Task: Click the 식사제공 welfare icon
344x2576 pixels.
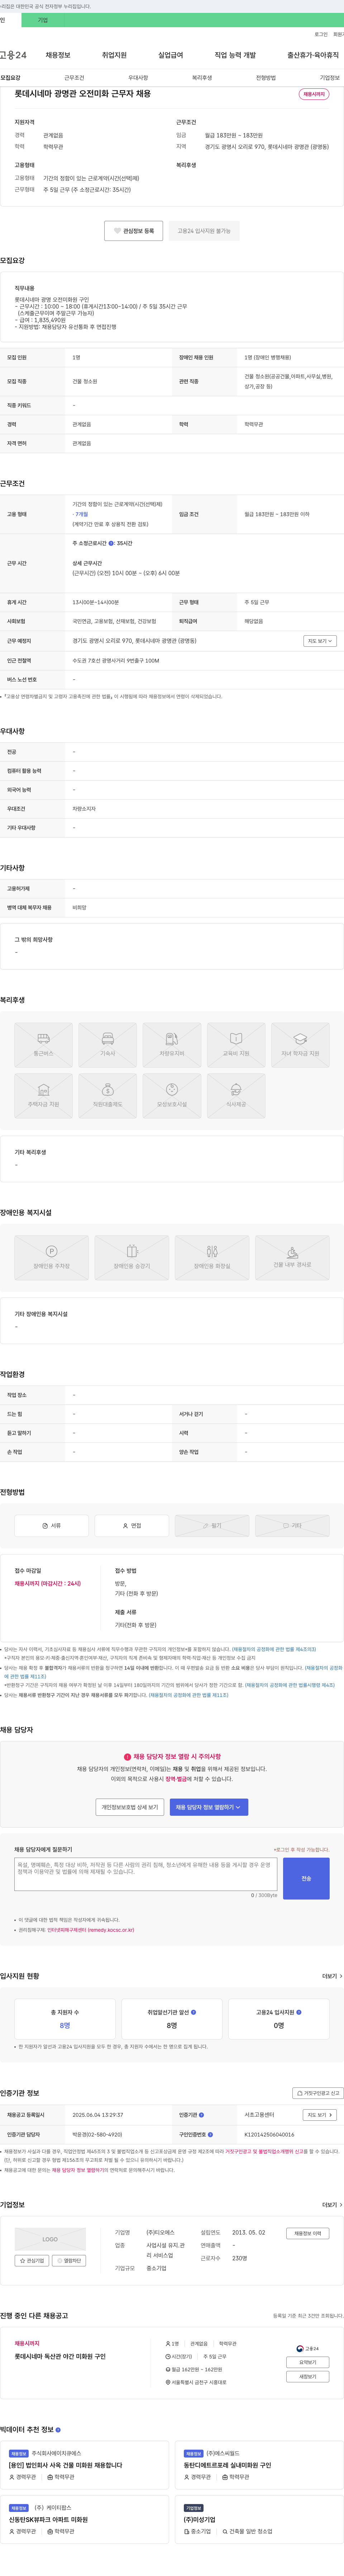Action: pyautogui.click(x=236, y=1096)
